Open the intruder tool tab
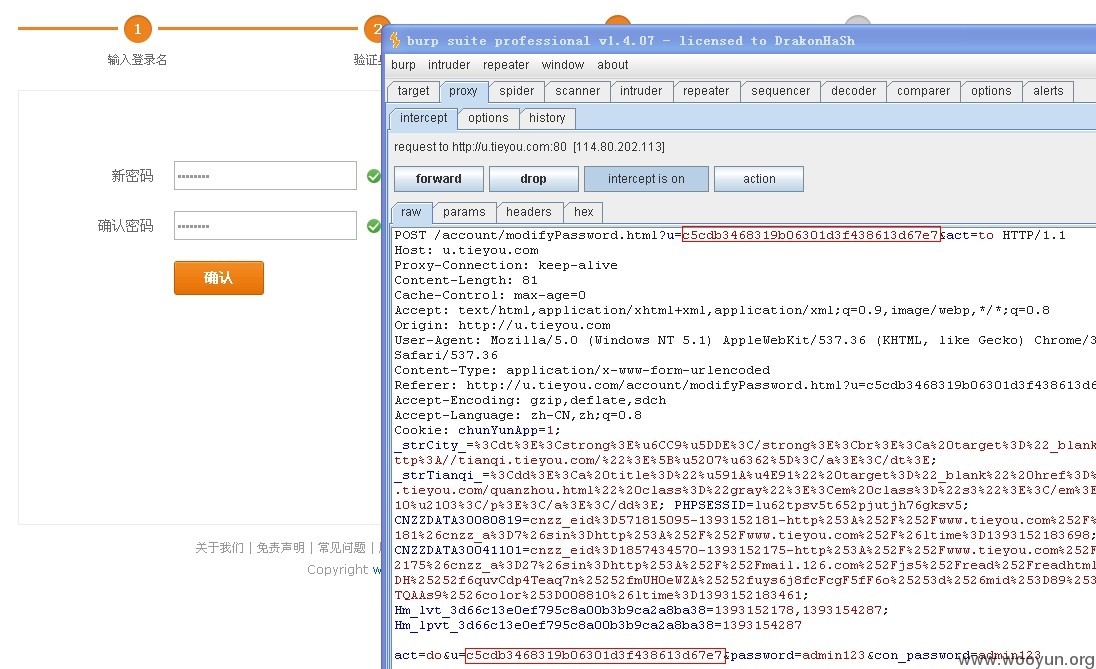Image resolution: width=1096 pixels, height=669 pixels. click(641, 91)
